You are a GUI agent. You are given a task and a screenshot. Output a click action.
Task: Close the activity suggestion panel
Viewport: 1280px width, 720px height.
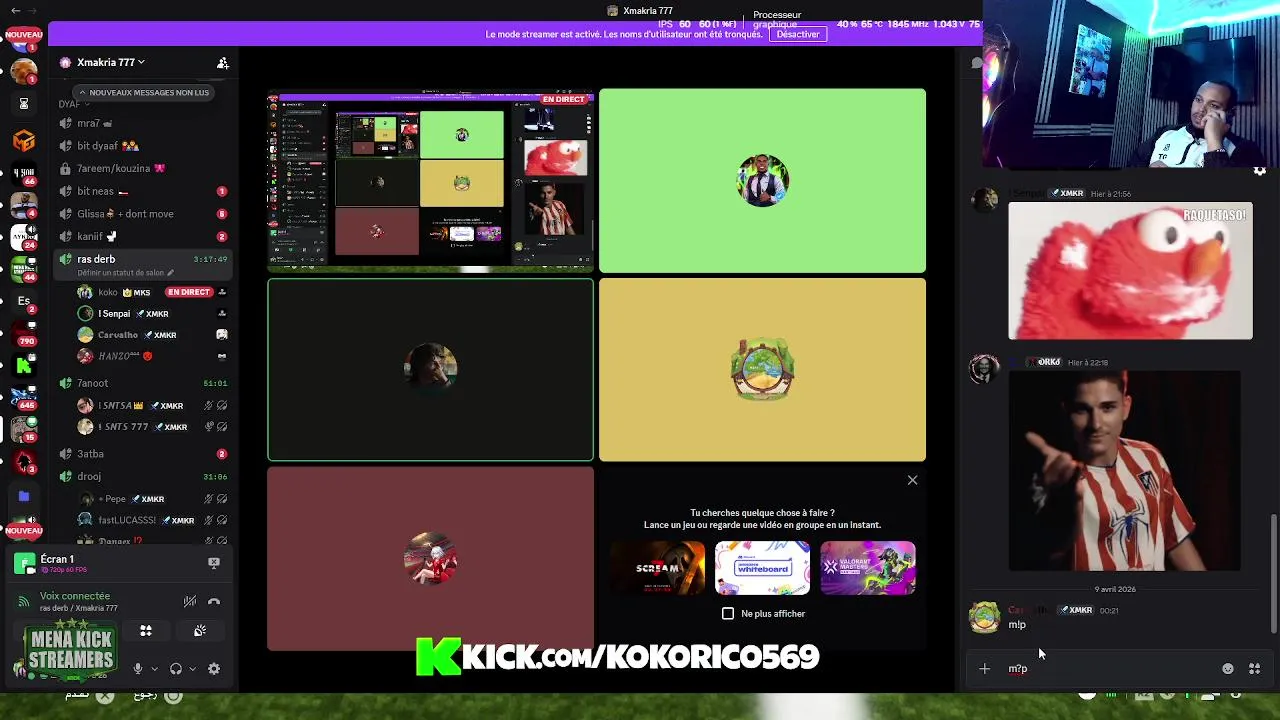[x=912, y=480]
